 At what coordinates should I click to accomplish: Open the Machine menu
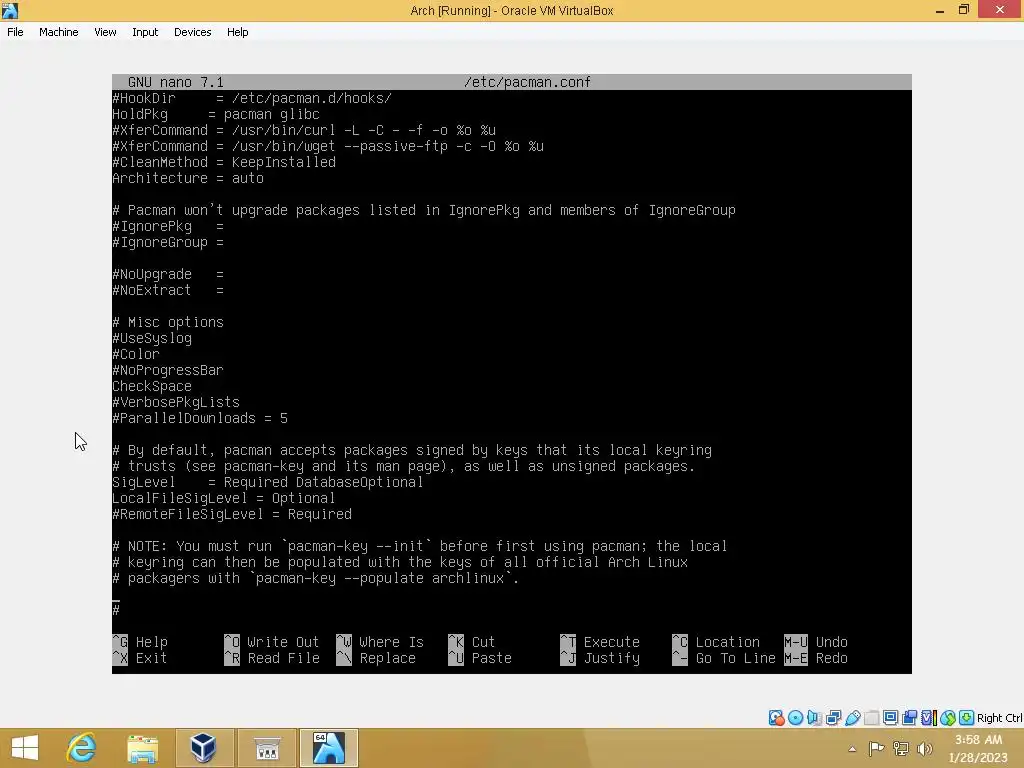pyautogui.click(x=59, y=32)
